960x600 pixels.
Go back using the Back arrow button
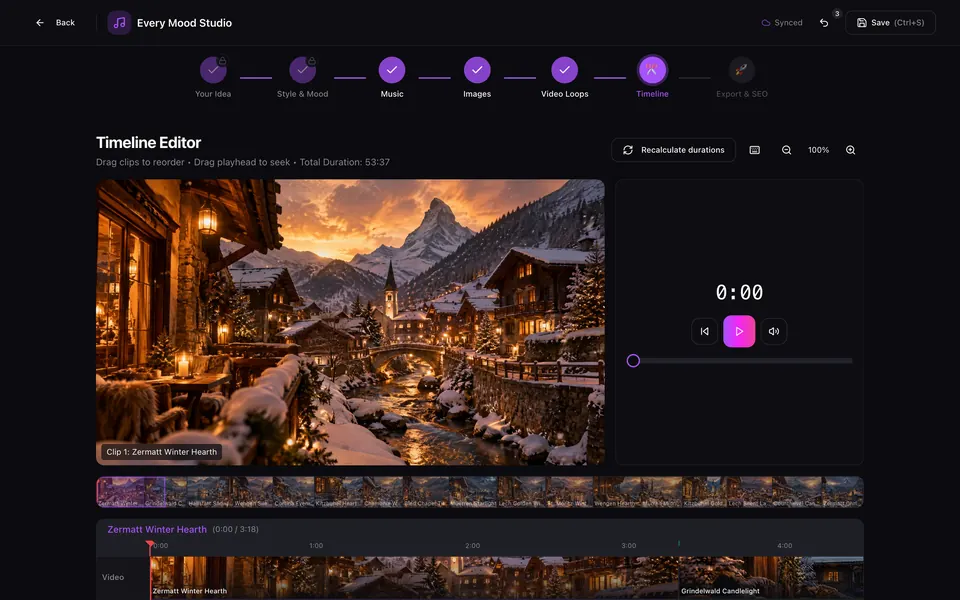pyautogui.click(x=54, y=23)
